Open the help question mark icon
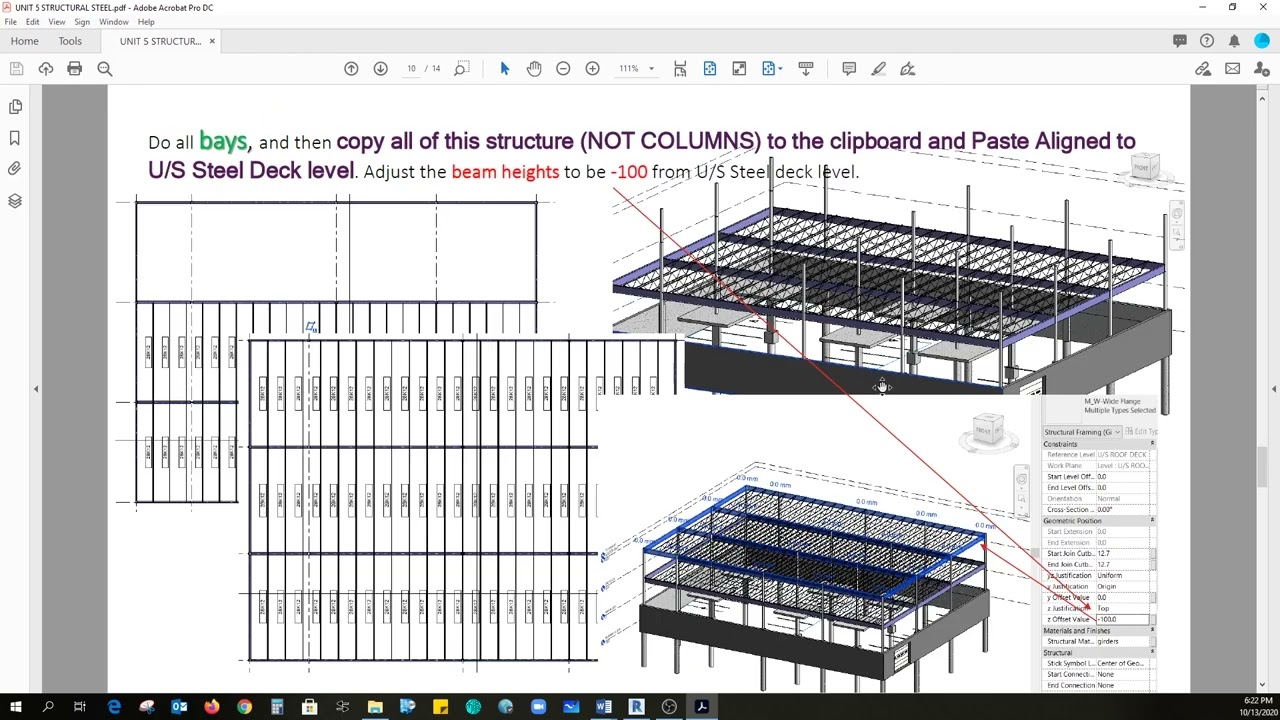Screen dimensions: 1280x720 [x=1207, y=41]
